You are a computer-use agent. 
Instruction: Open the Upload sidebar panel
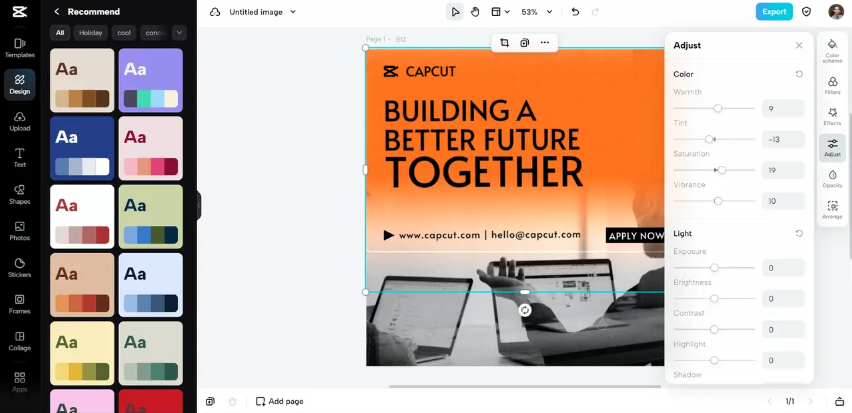tap(20, 121)
